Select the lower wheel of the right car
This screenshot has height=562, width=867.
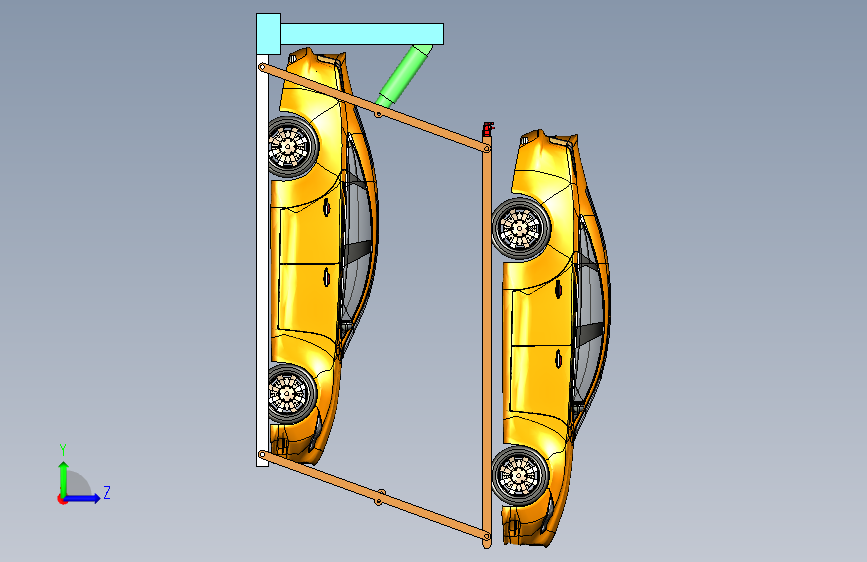tap(520, 475)
